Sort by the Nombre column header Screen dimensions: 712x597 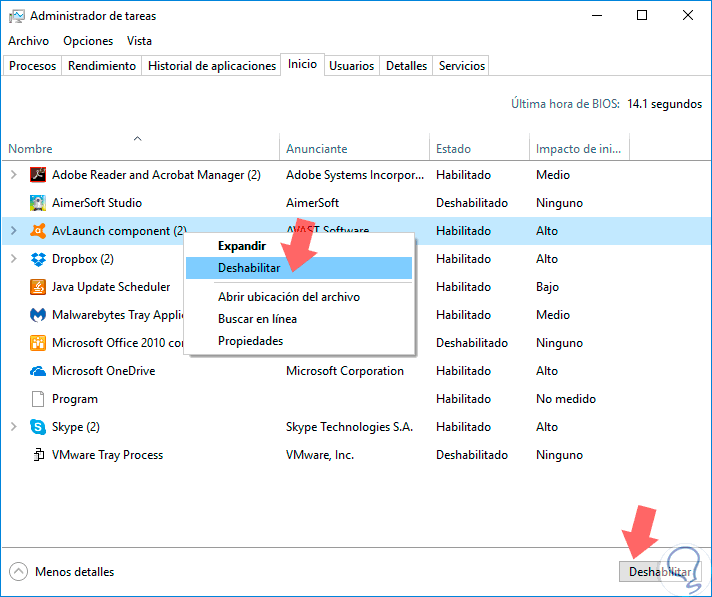(x=141, y=149)
